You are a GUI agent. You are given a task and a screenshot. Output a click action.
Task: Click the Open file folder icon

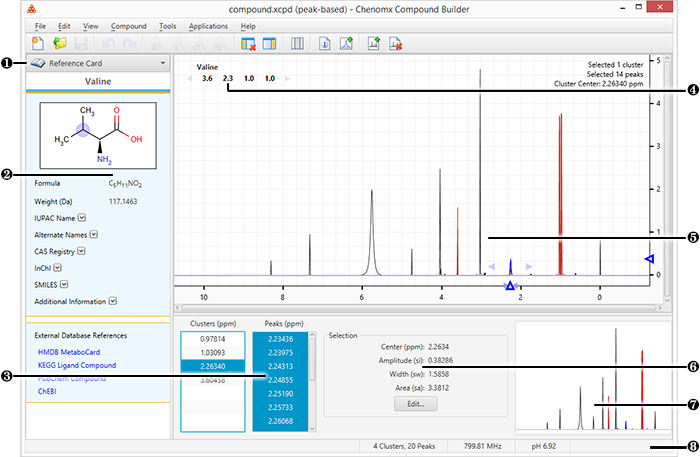tap(60, 44)
